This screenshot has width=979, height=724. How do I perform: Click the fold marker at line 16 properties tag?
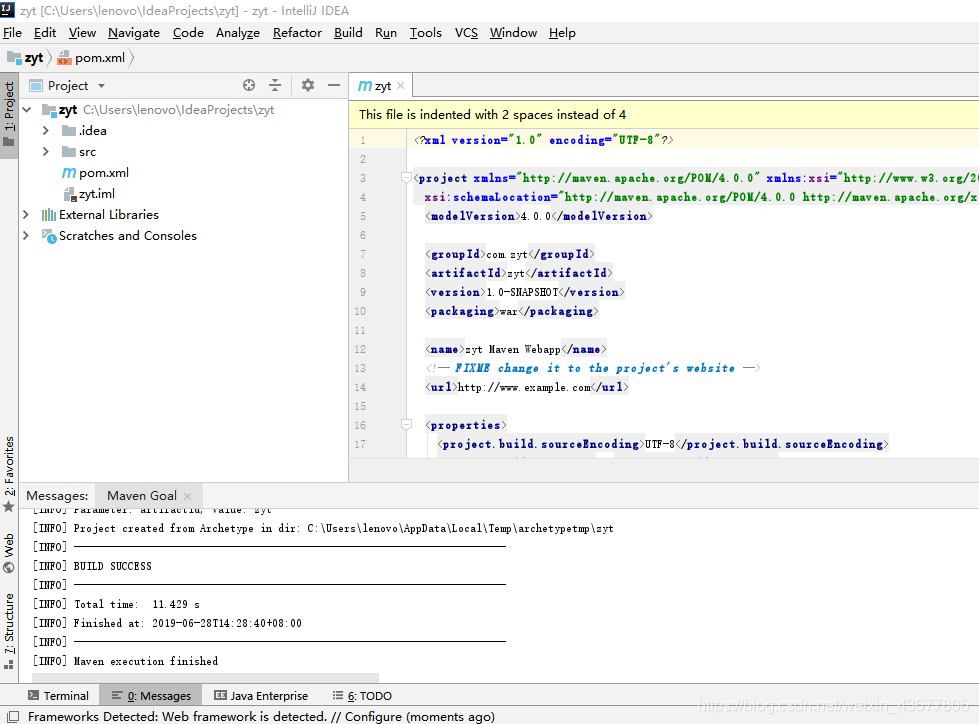[x=406, y=425]
